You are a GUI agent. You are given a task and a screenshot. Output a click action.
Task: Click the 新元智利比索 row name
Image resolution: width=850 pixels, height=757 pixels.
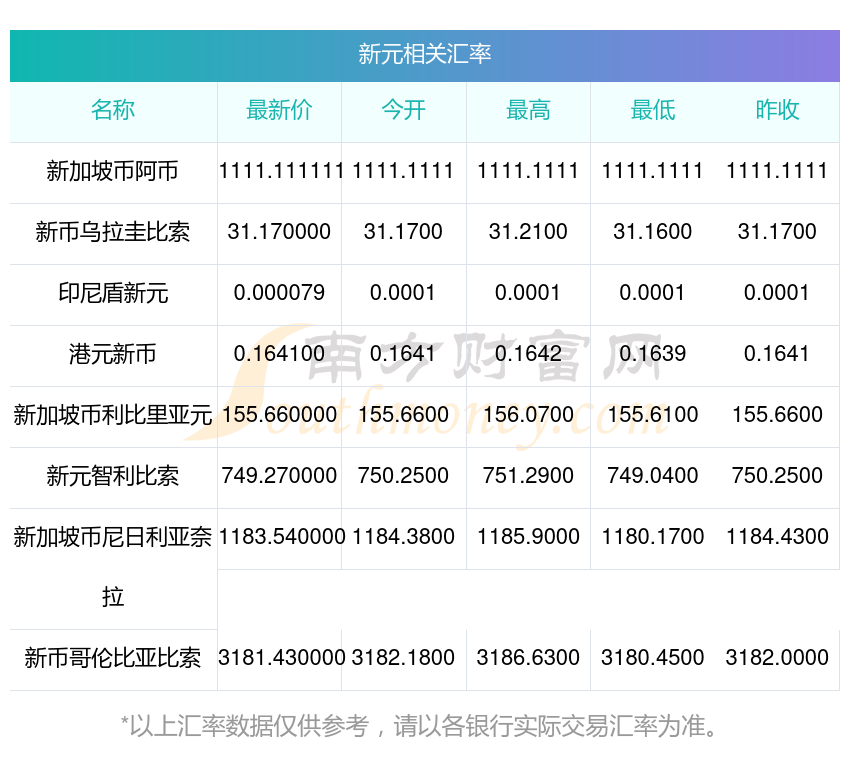tap(113, 476)
